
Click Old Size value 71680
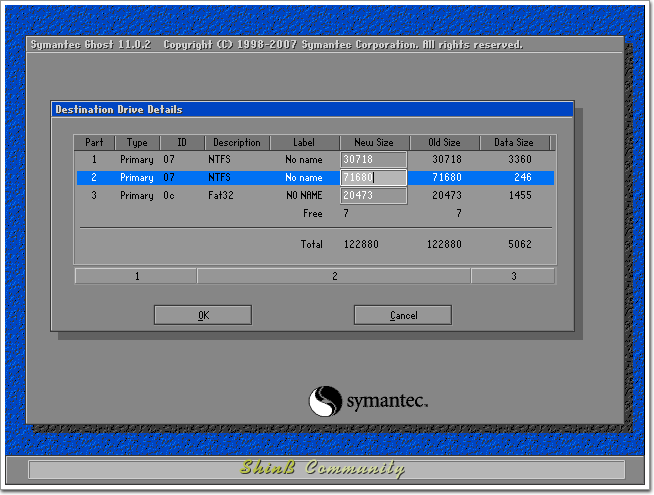447,177
